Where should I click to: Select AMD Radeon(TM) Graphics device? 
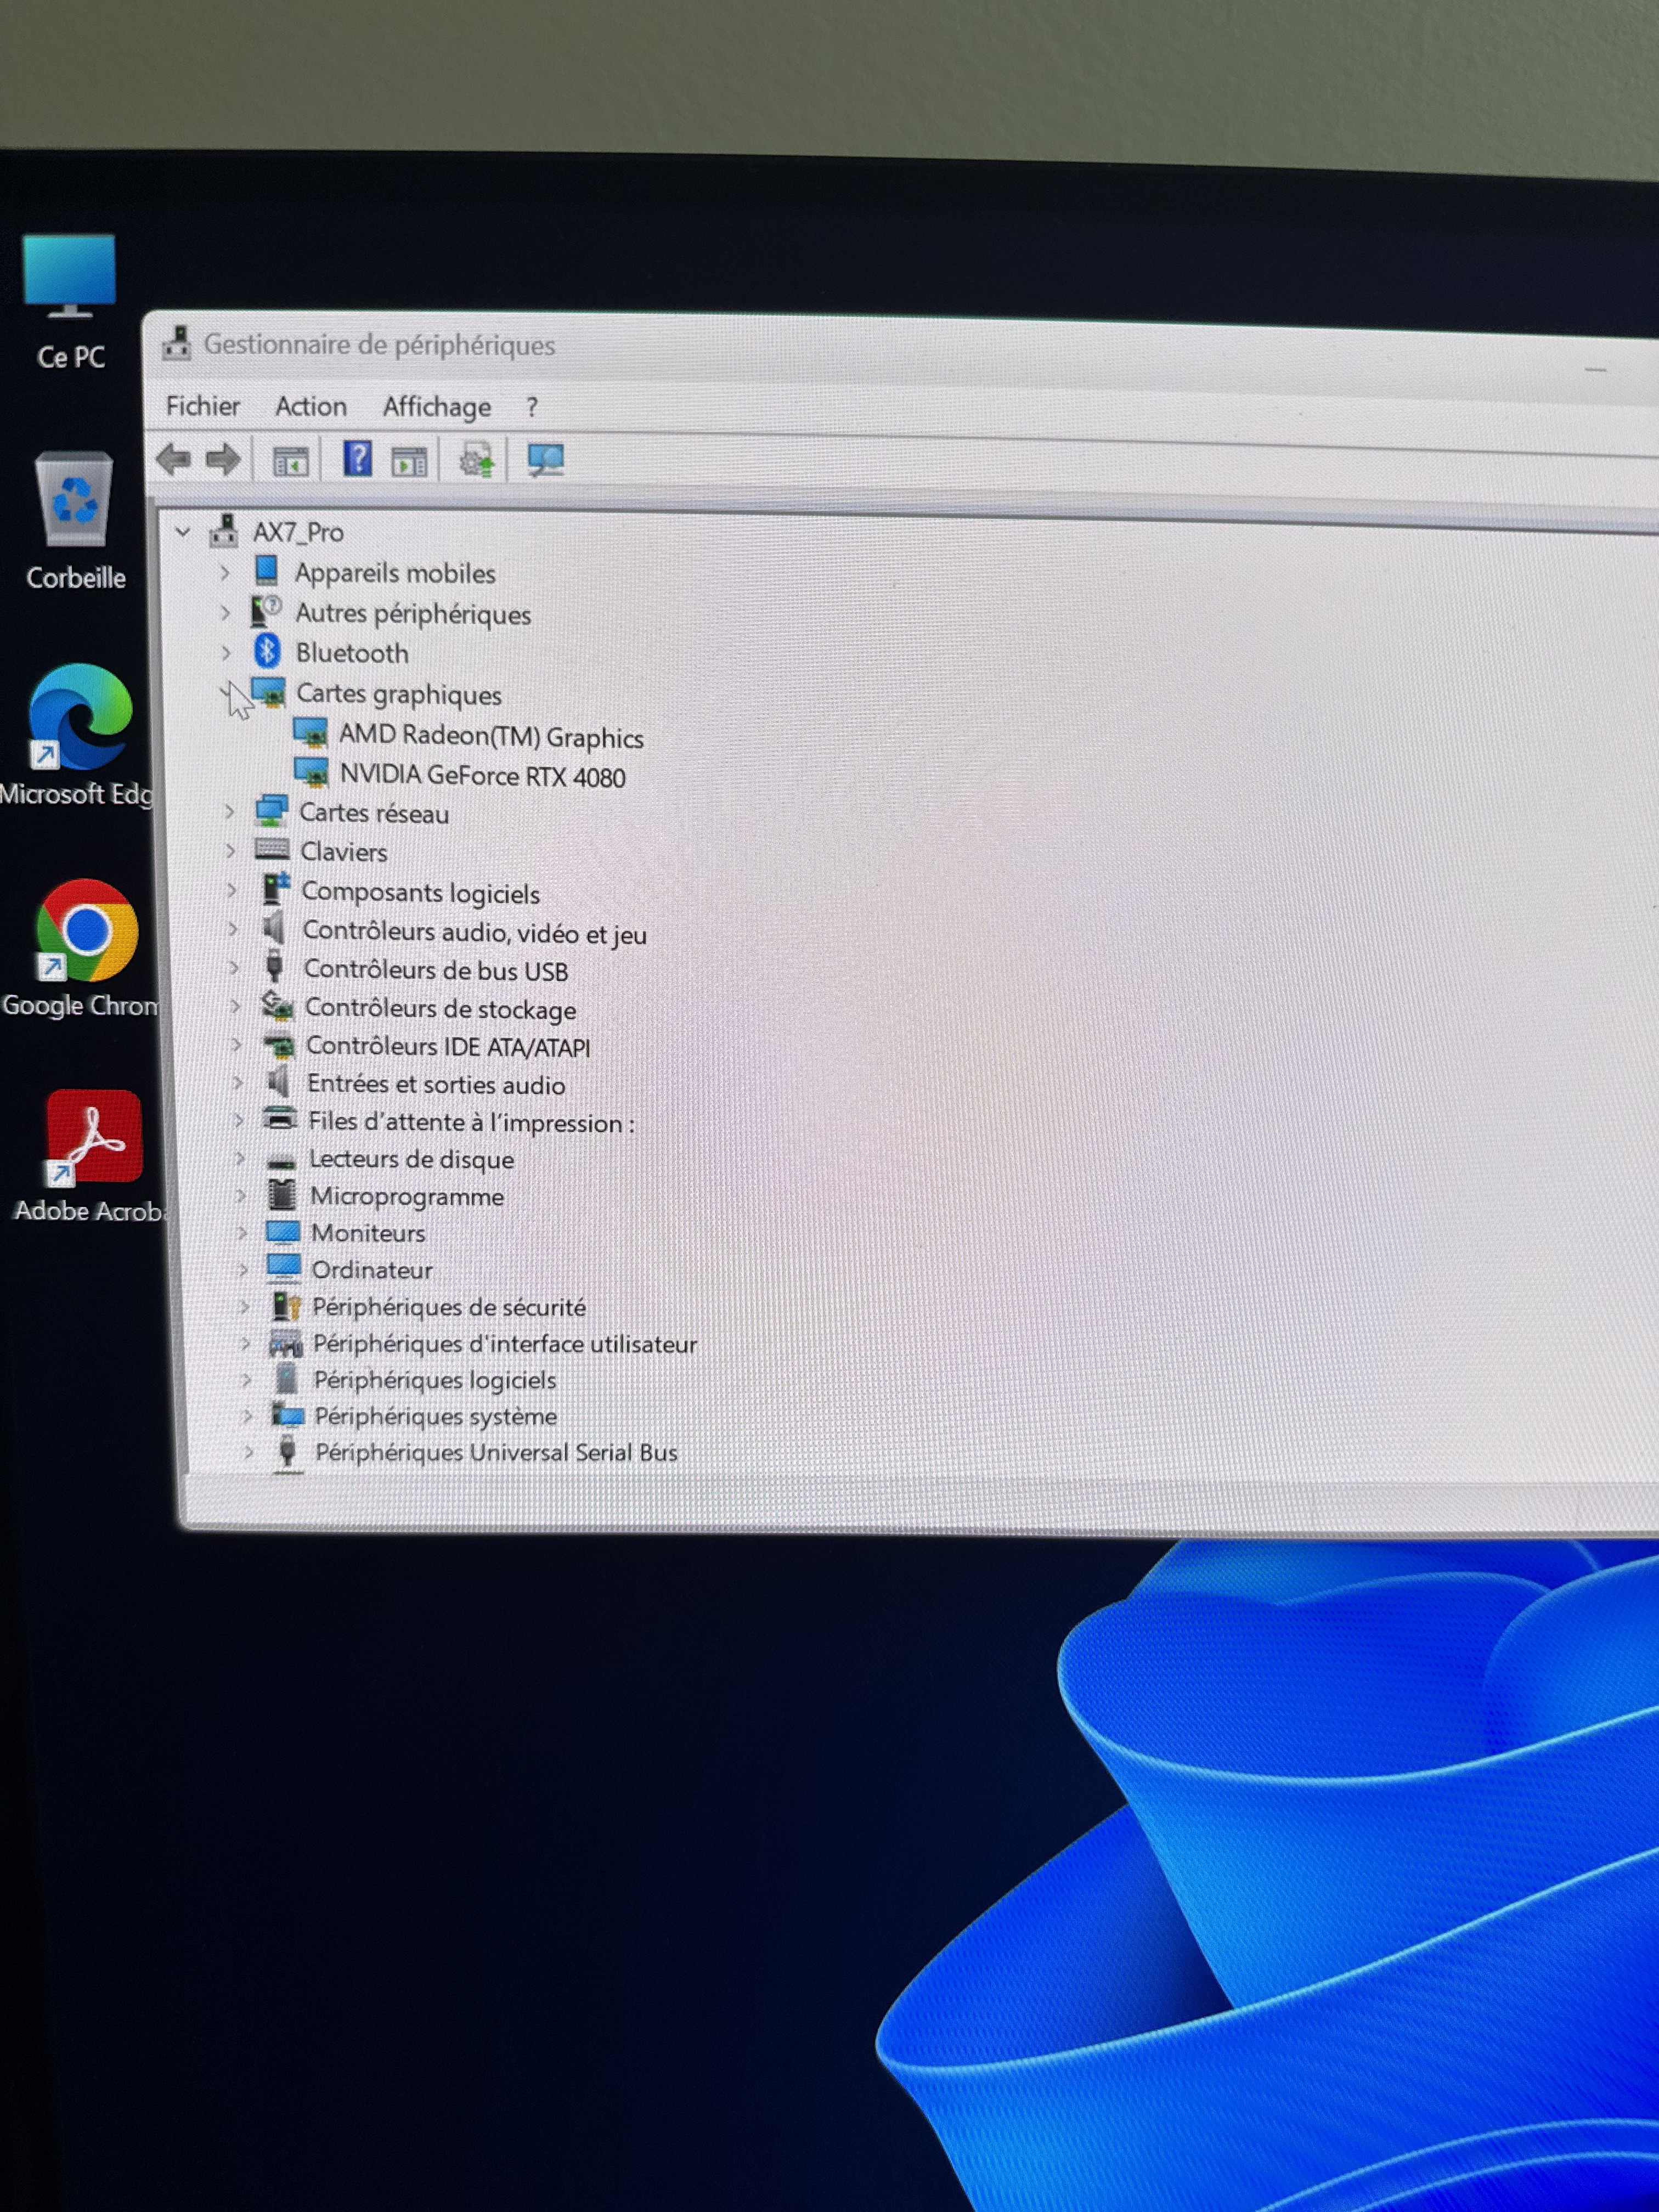[490, 736]
